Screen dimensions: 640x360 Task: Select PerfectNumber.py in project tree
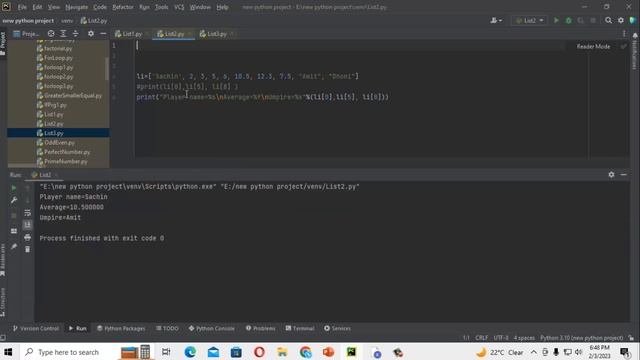67,152
